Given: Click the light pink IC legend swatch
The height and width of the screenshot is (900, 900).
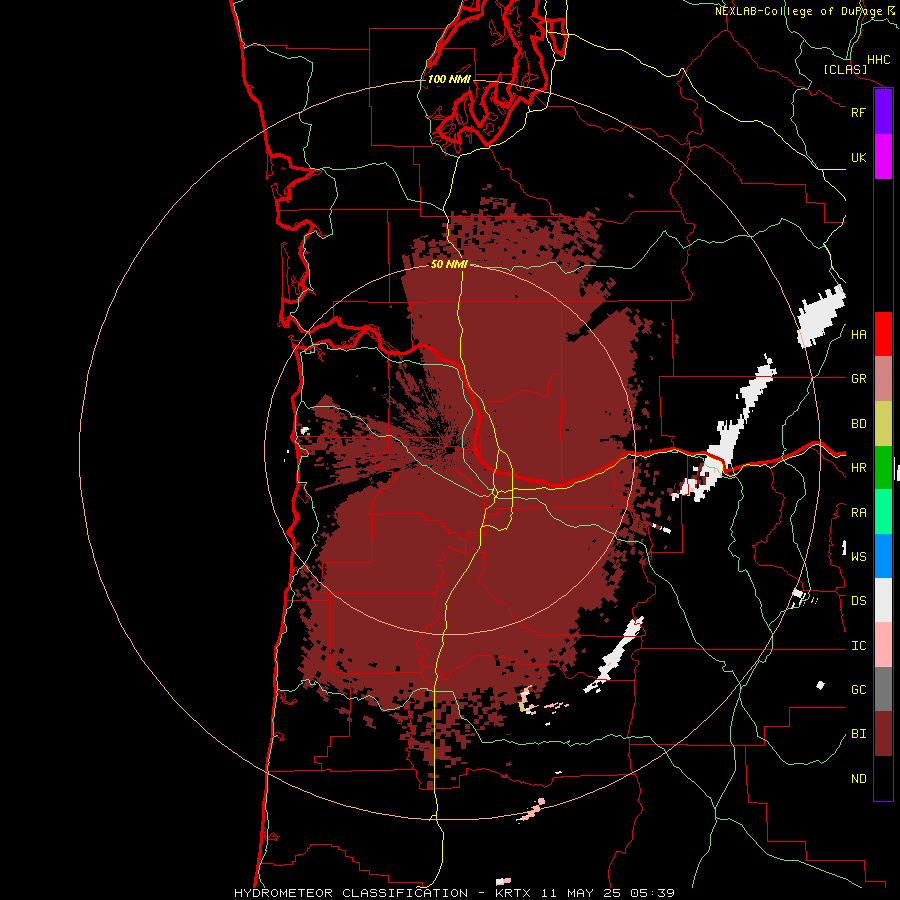Looking at the screenshot, I should [x=883, y=645].
